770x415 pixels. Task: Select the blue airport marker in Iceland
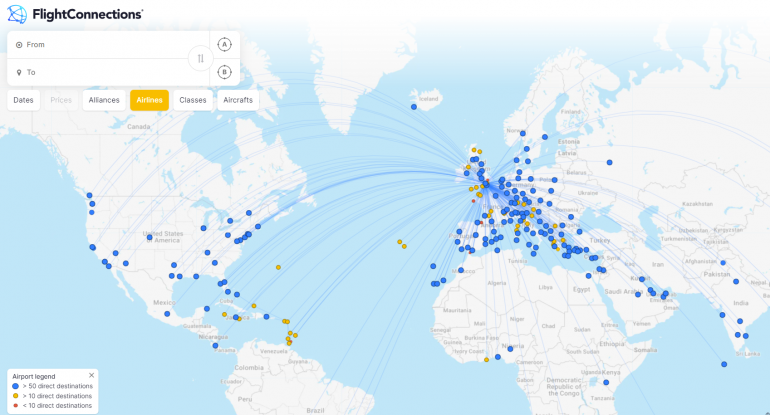(413, 106)
